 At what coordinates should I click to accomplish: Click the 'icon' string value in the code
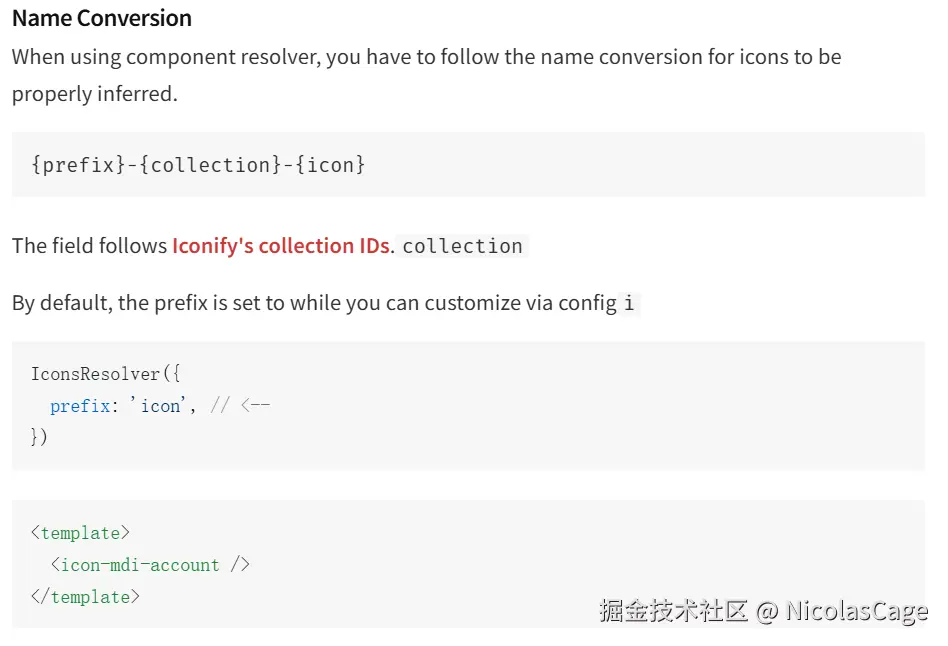[160, 406]
